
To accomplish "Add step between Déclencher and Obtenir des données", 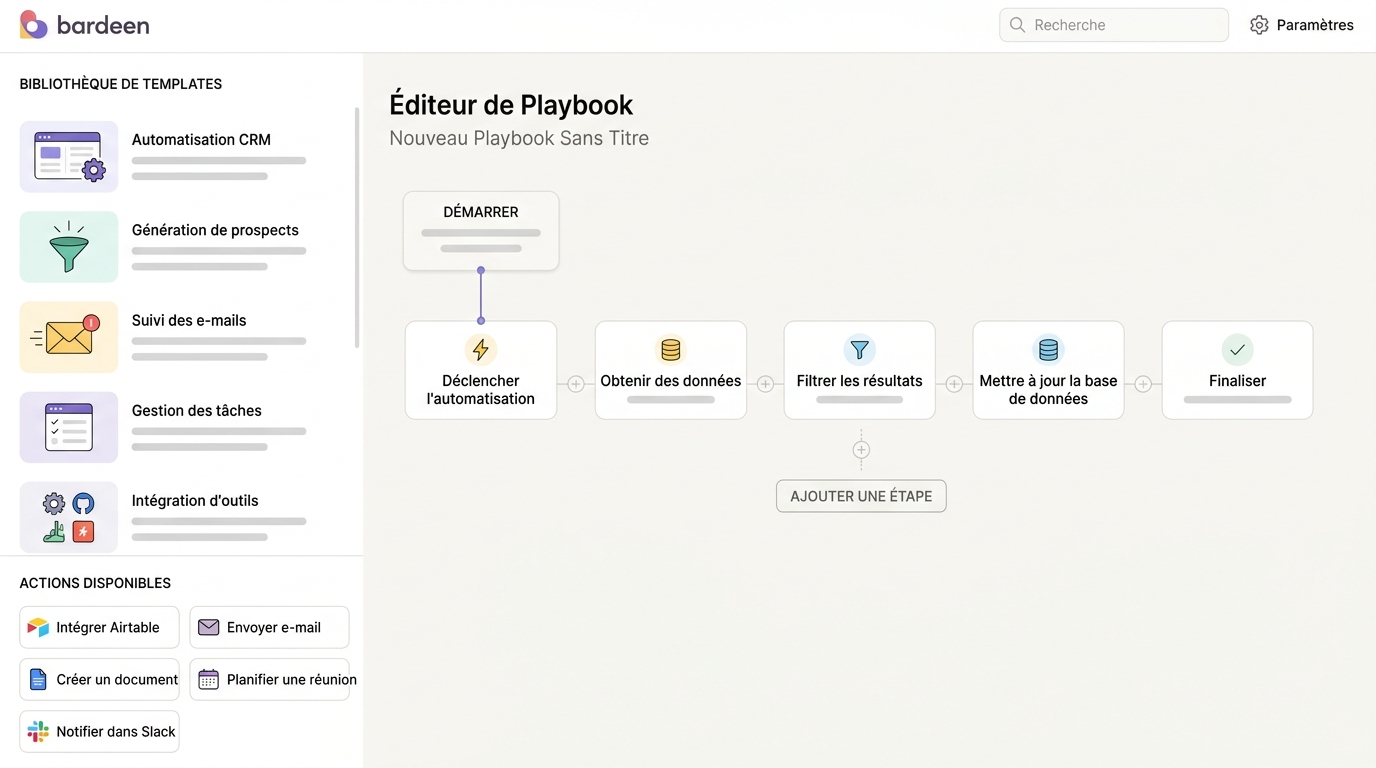I will (576, 384).
